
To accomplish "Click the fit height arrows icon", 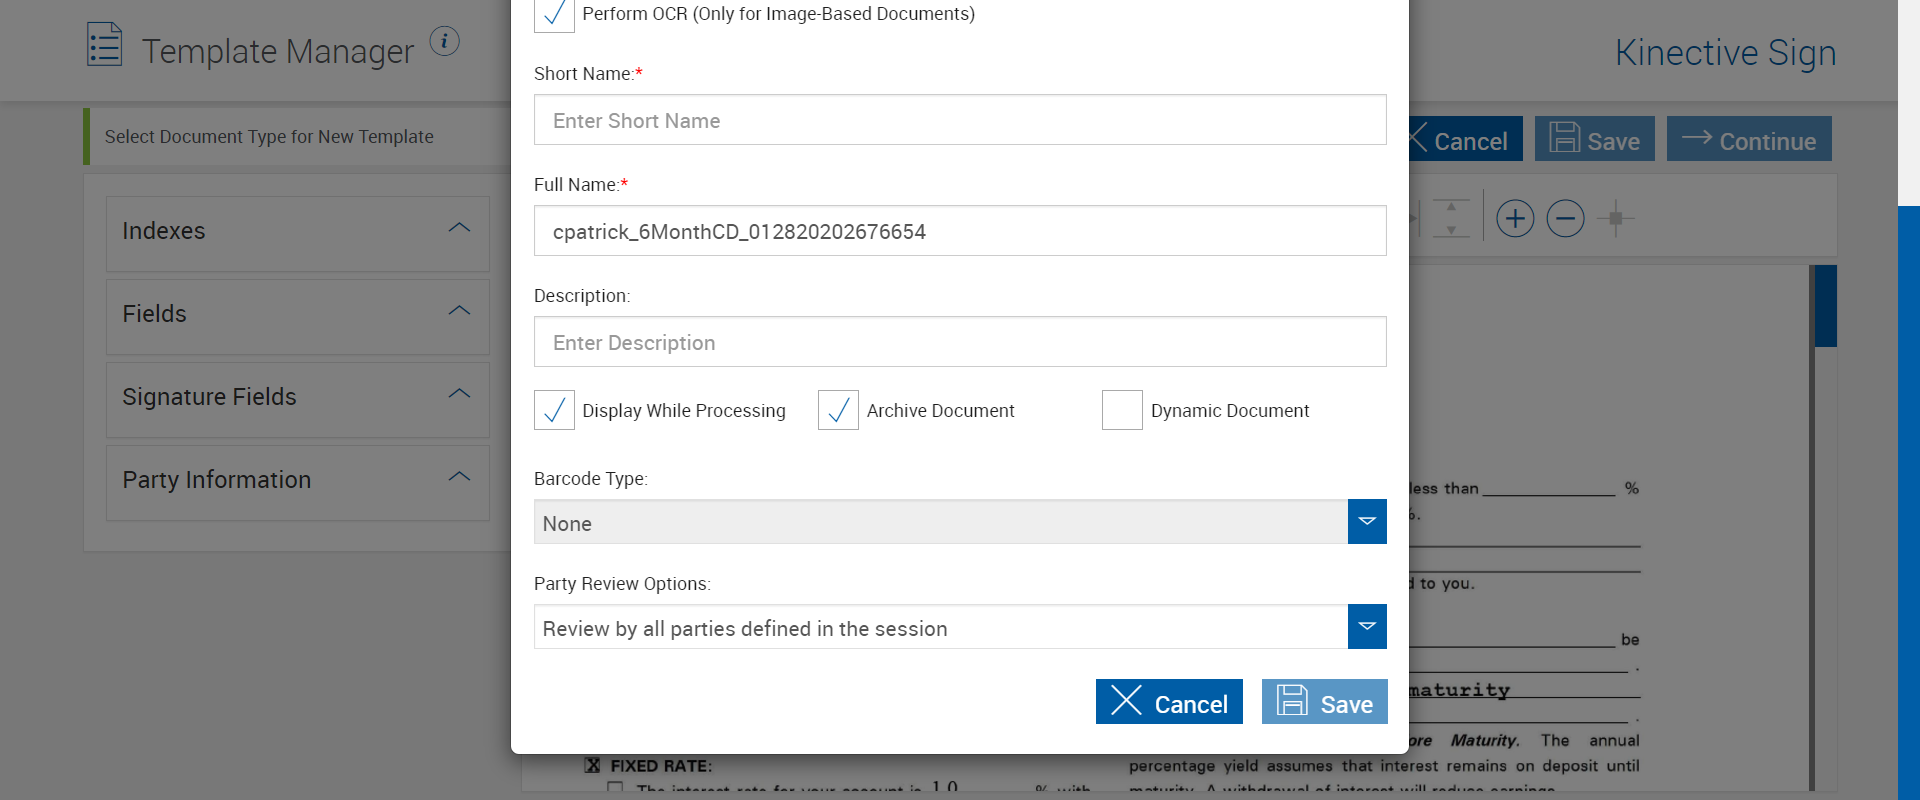I will click(x=1451, y=218).
